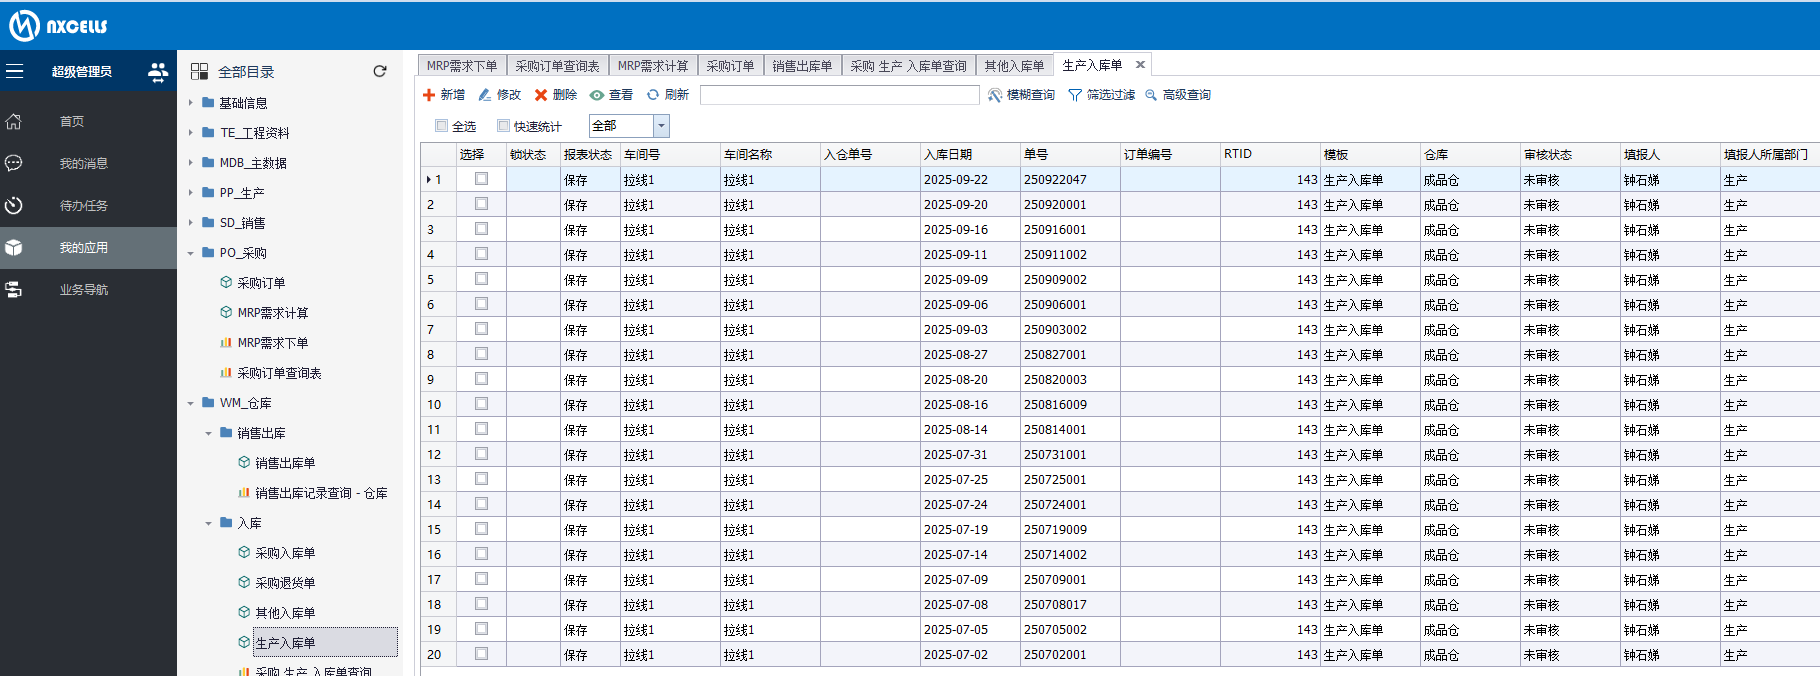The height and width of the screenshot is (676, 1820).
Task: Open the 全部 filter dropdown
Action: point(661,126)
